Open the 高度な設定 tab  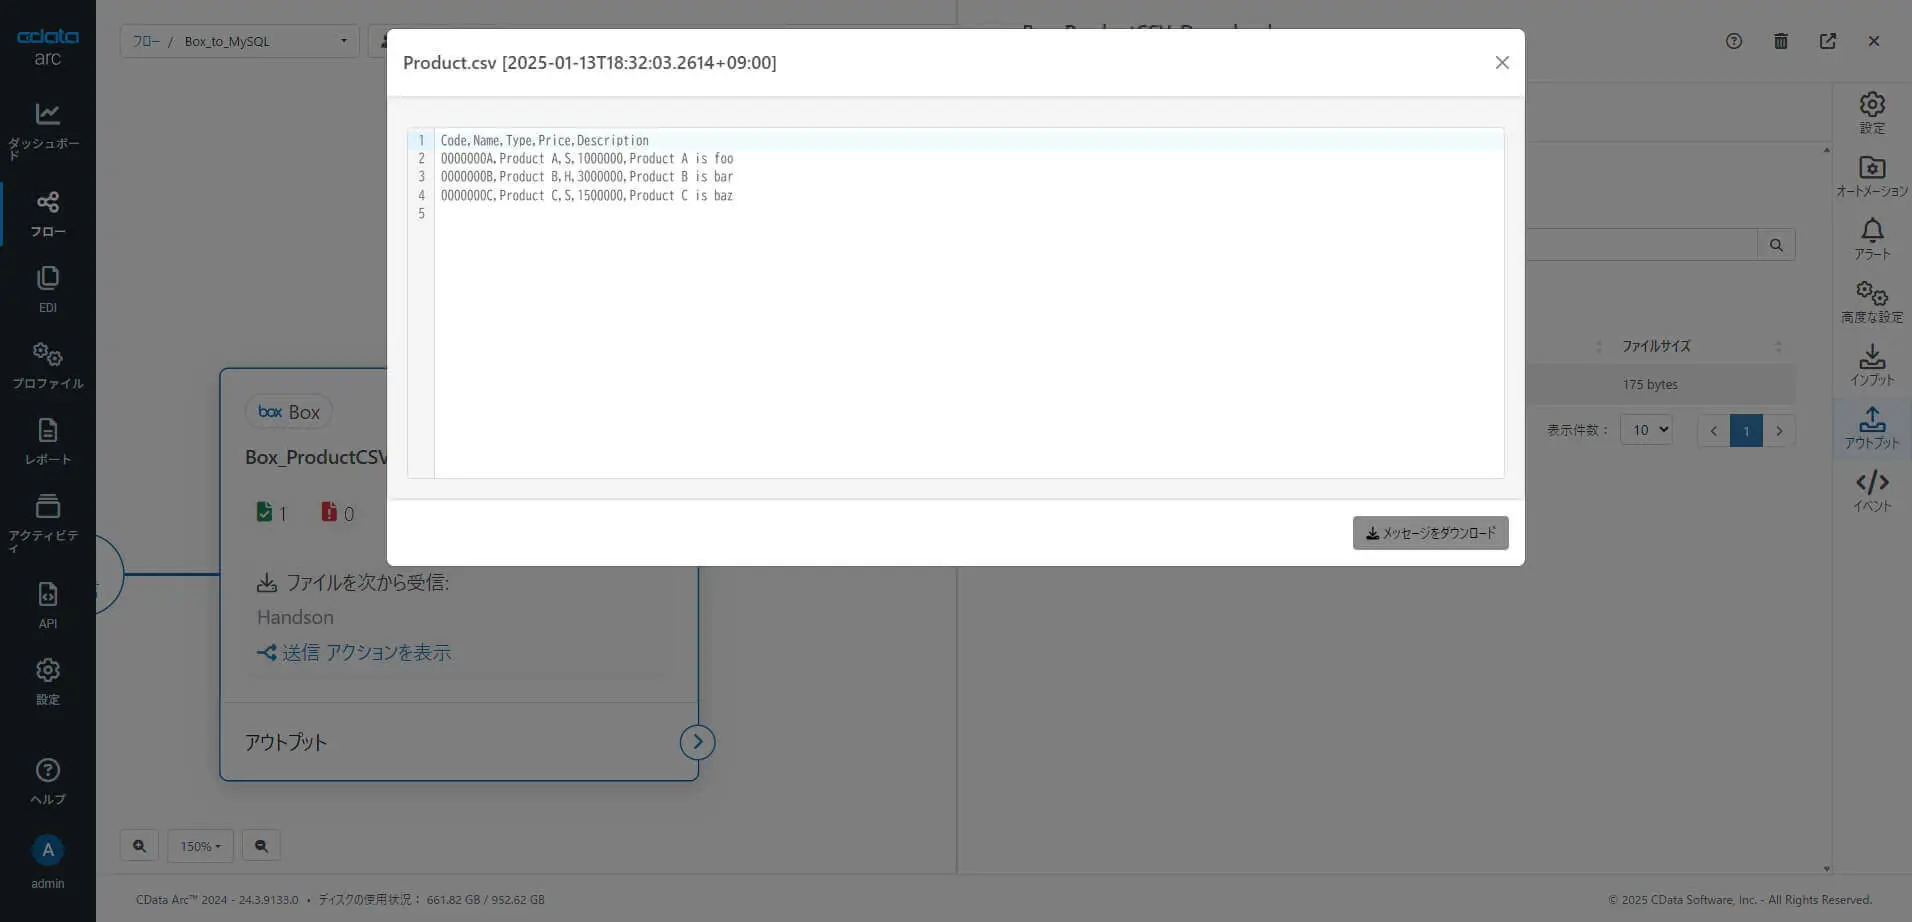pyautogui.click(x=1872, y=302)
